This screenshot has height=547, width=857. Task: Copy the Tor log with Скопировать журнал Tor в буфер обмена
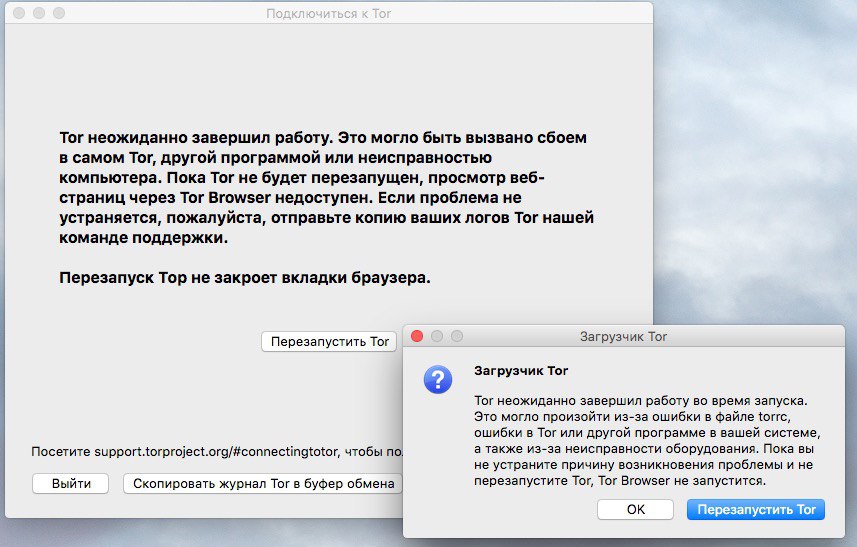tap(263, 484)
